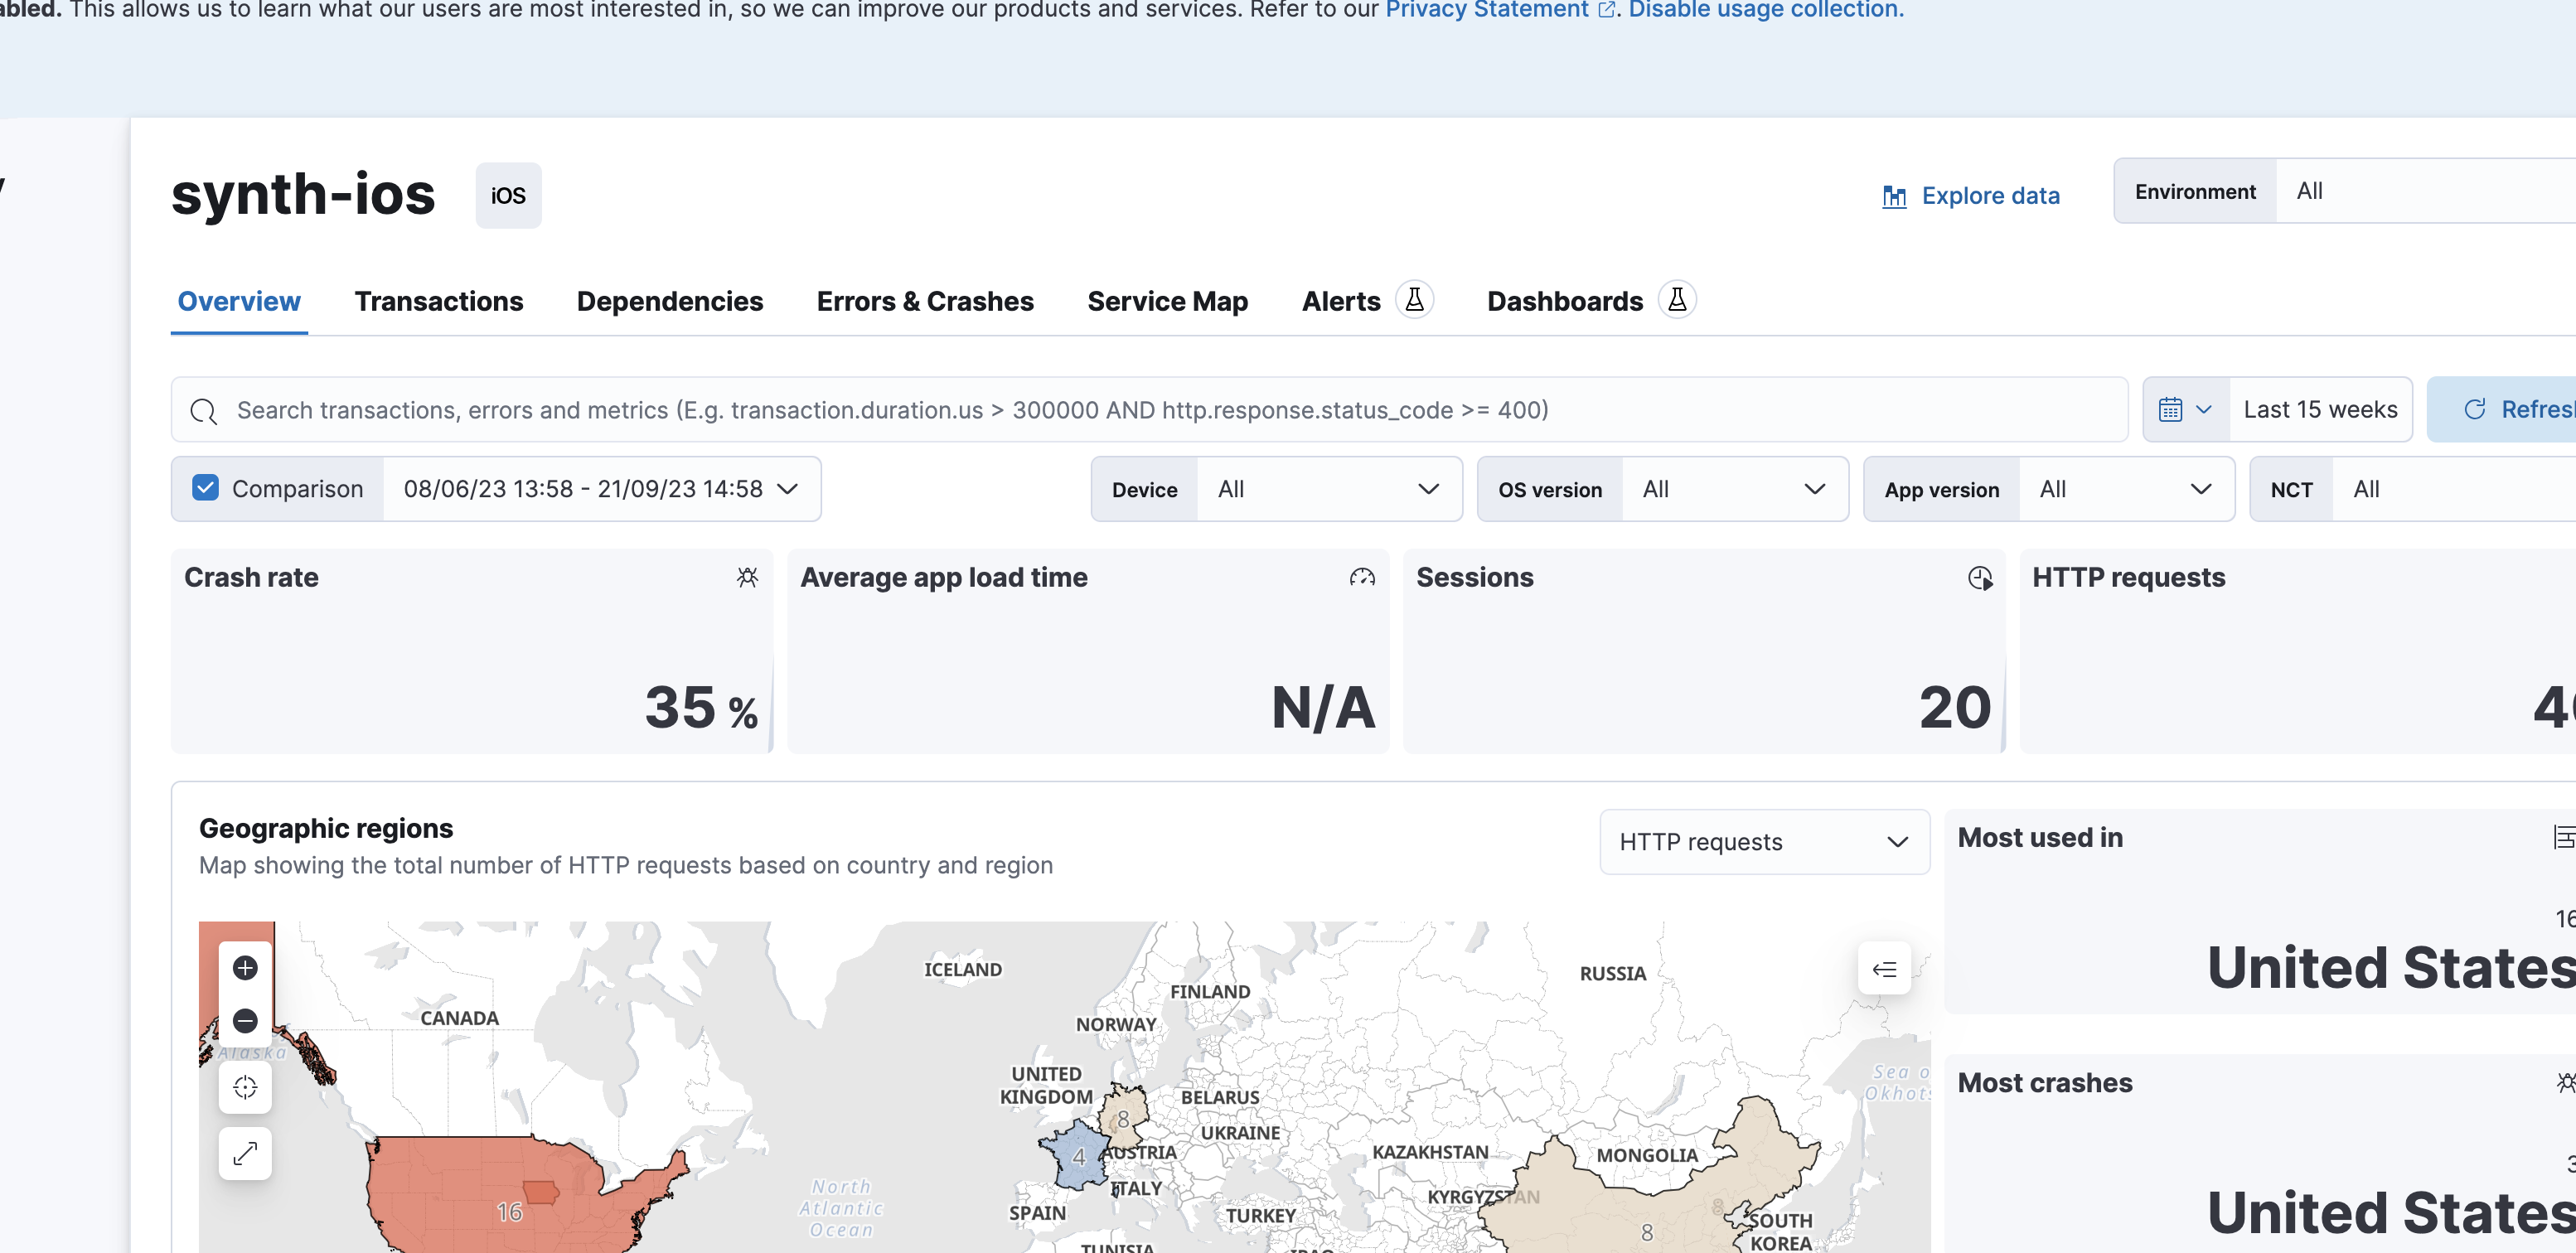Viewport: 2576px width, 1253px height.
Task: Click the Last 15 weeks date range
Action: point(2320,410)
